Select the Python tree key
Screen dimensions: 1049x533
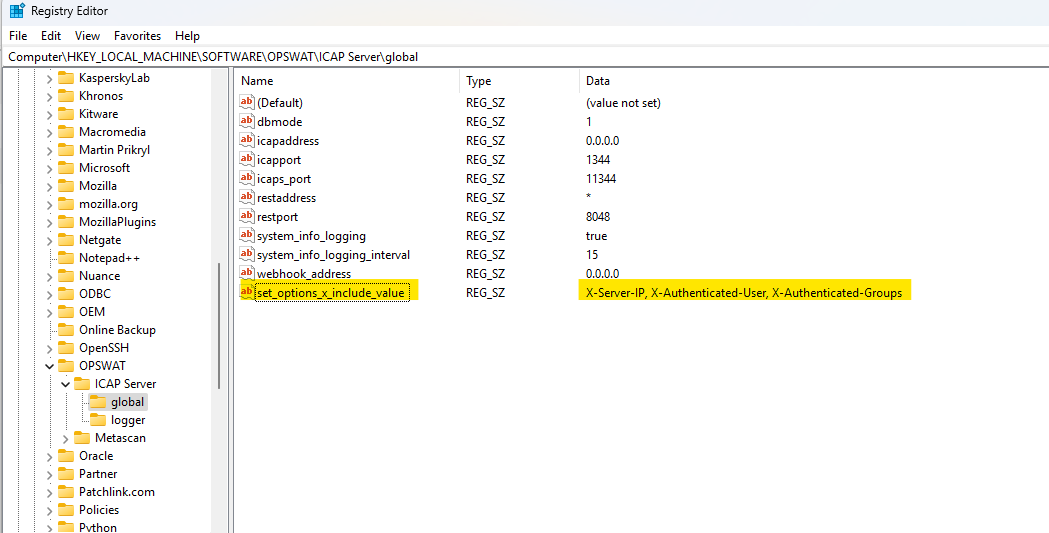(98, 527)
